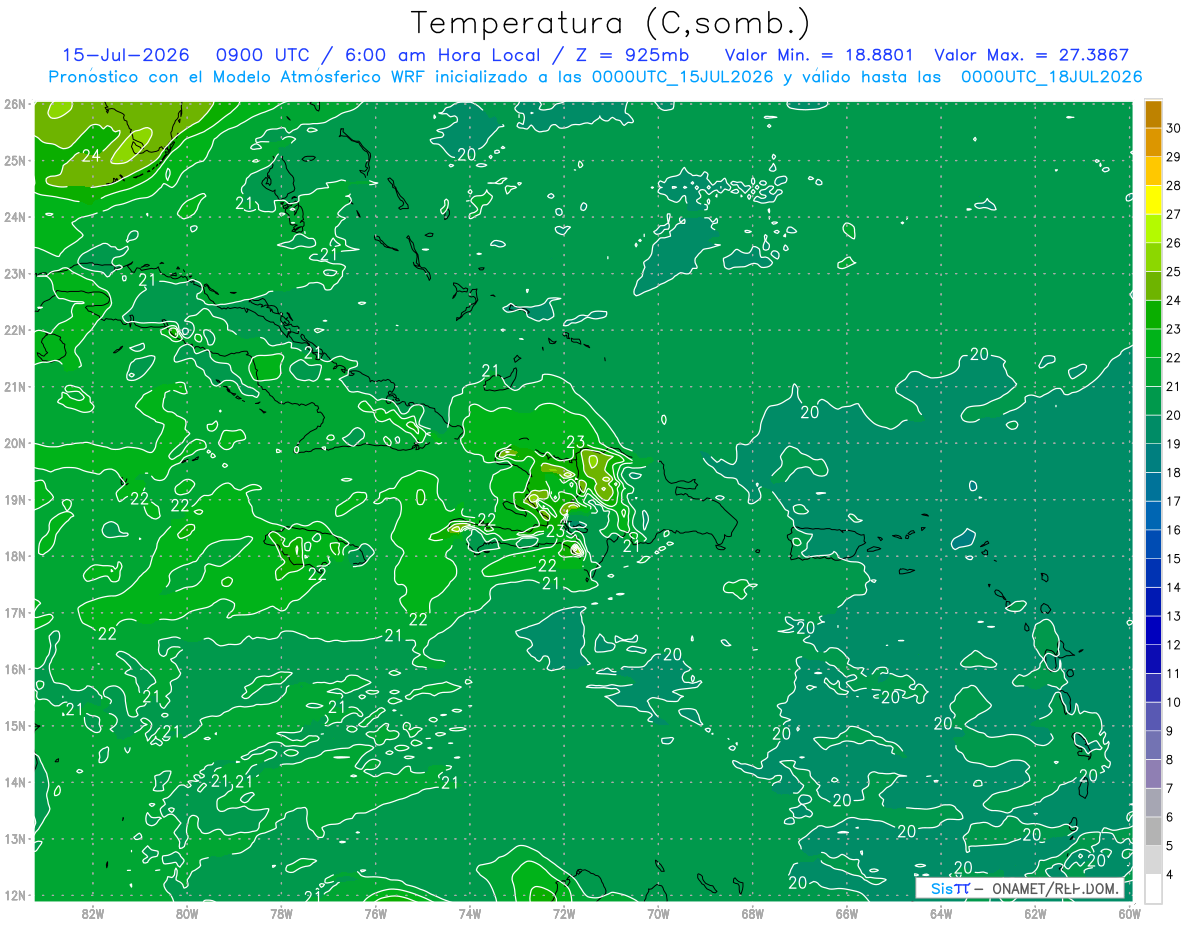This screenshot has height=927, width=1200.
Task: Click the title "Temperatura (C,somb.)"
Action: click(x=611, y=23)
